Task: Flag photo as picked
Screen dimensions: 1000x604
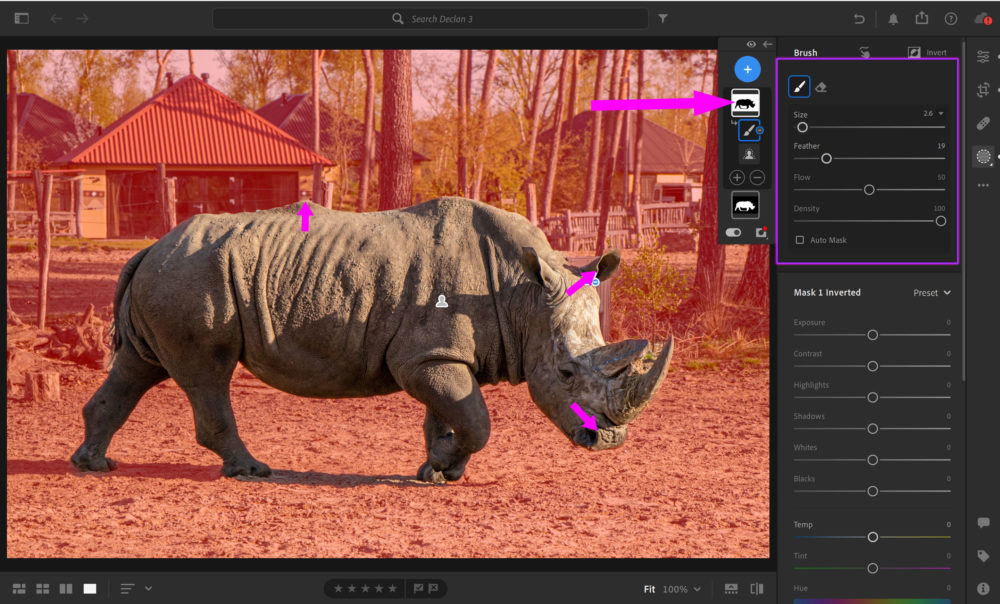Action: [x=418, y=589]
